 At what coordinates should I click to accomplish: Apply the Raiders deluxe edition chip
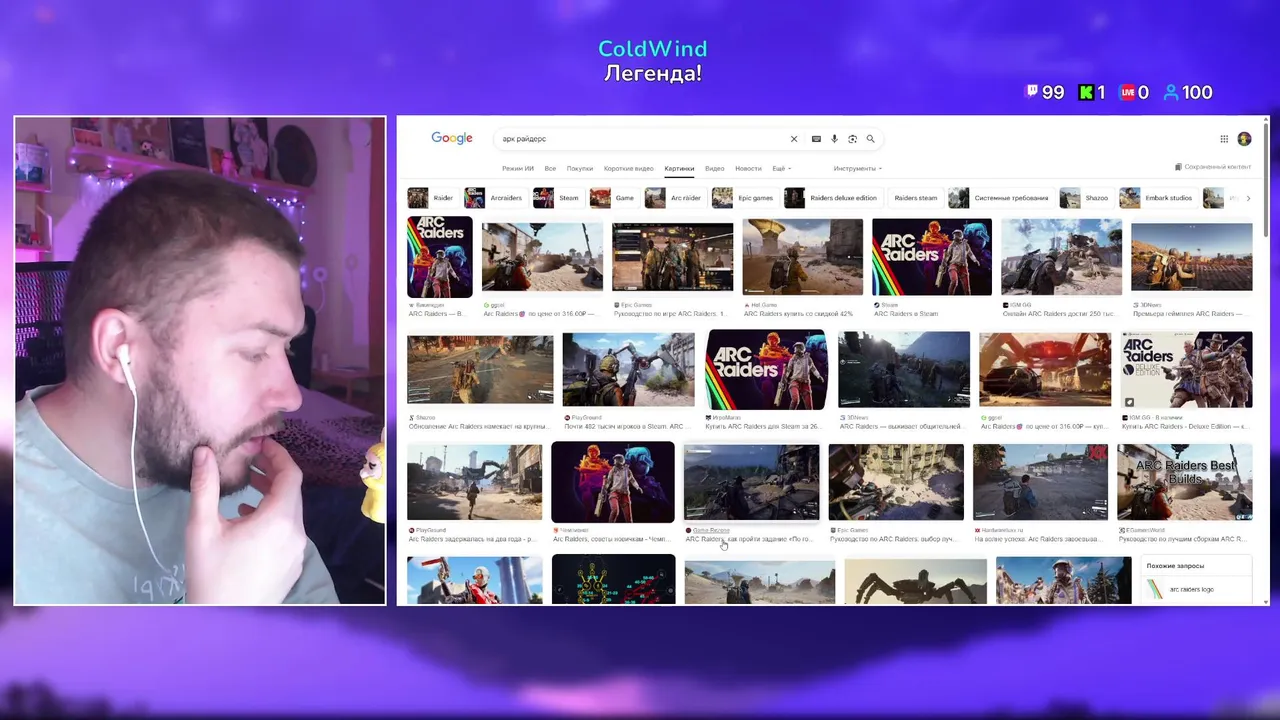pyautogui.click(x=831, y=198)
